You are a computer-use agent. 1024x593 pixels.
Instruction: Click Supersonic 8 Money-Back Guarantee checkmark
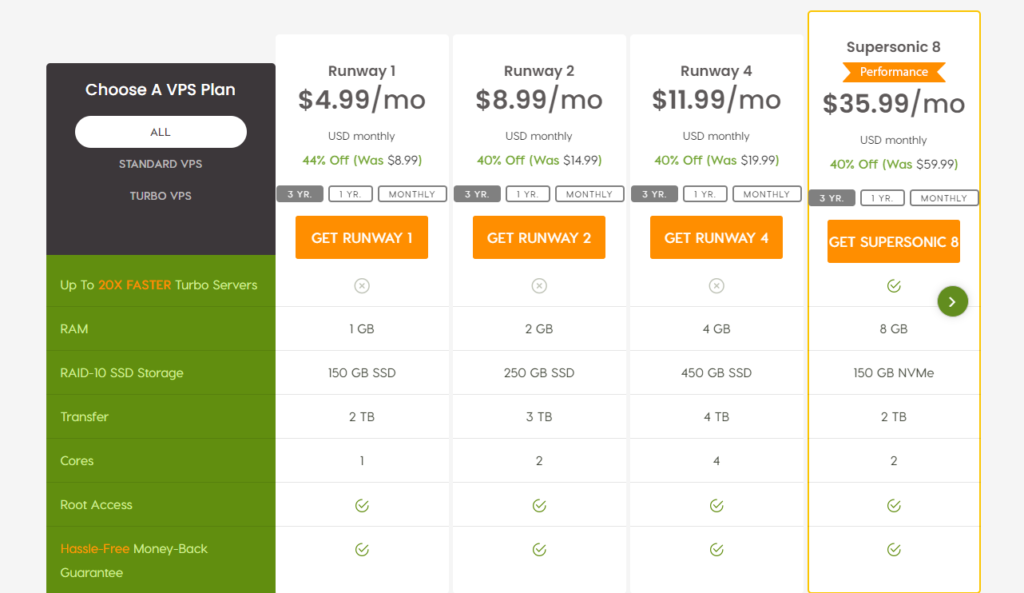point(893,550)
